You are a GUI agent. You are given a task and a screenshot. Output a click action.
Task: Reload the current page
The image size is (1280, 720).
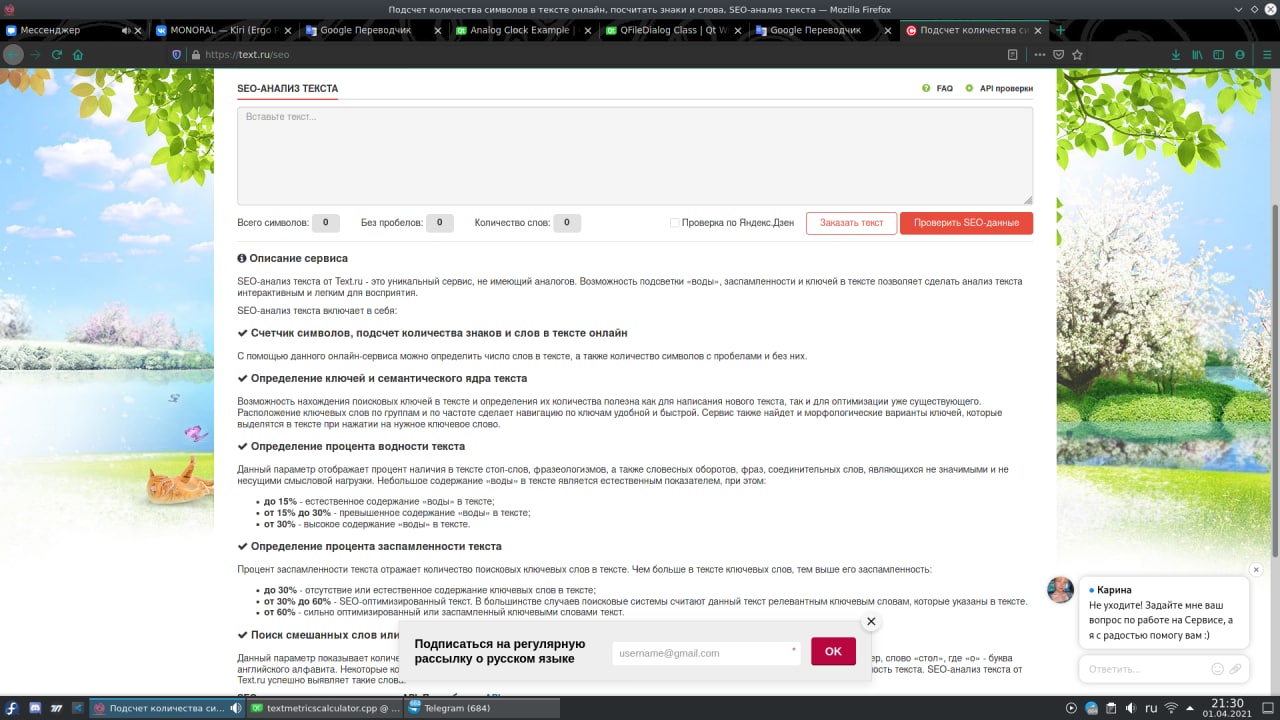[57, 54]
